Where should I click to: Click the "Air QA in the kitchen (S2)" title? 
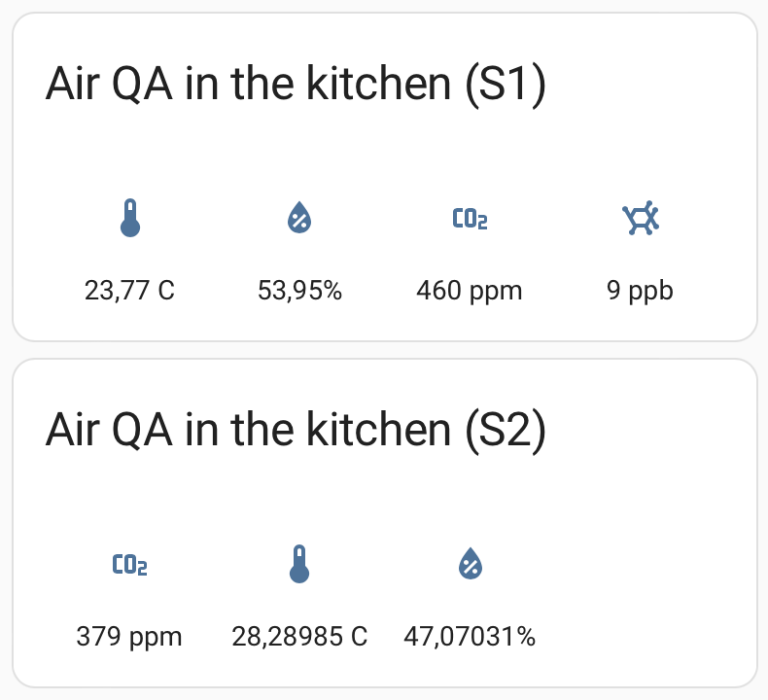[x=296, y=431]
